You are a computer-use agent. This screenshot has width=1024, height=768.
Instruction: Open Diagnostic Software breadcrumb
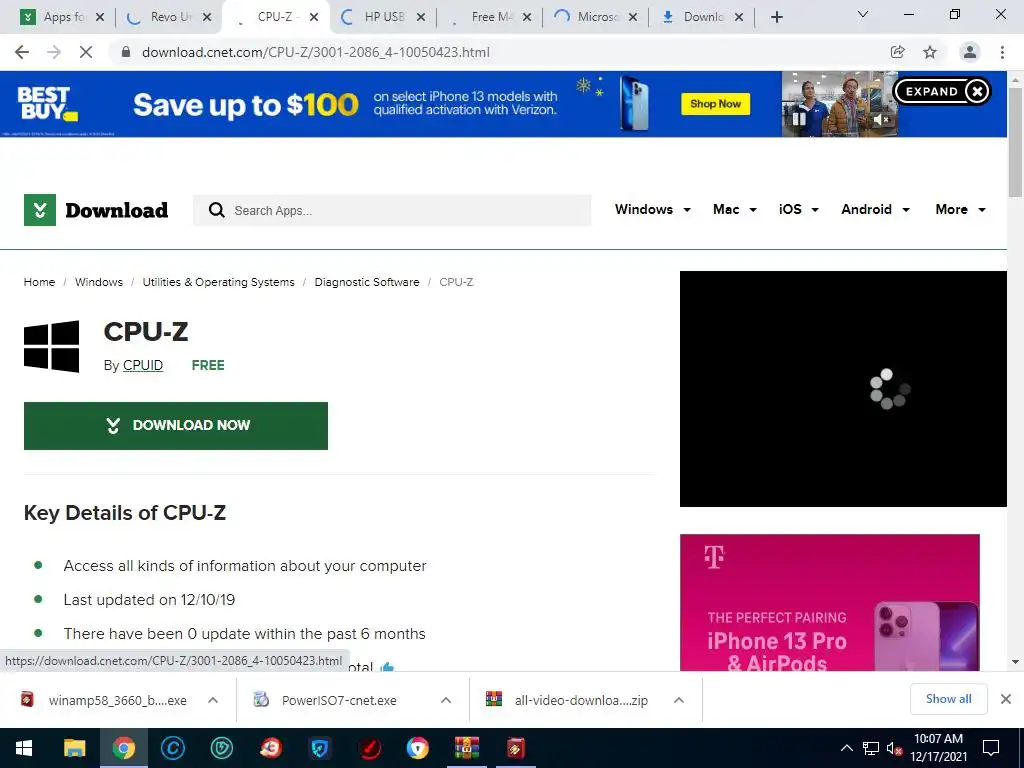coord(367,282)
